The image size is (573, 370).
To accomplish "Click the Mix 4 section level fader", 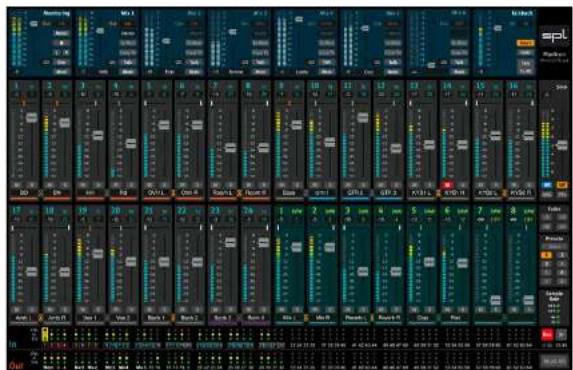I will pyautogui.click(x=299, y=19).
